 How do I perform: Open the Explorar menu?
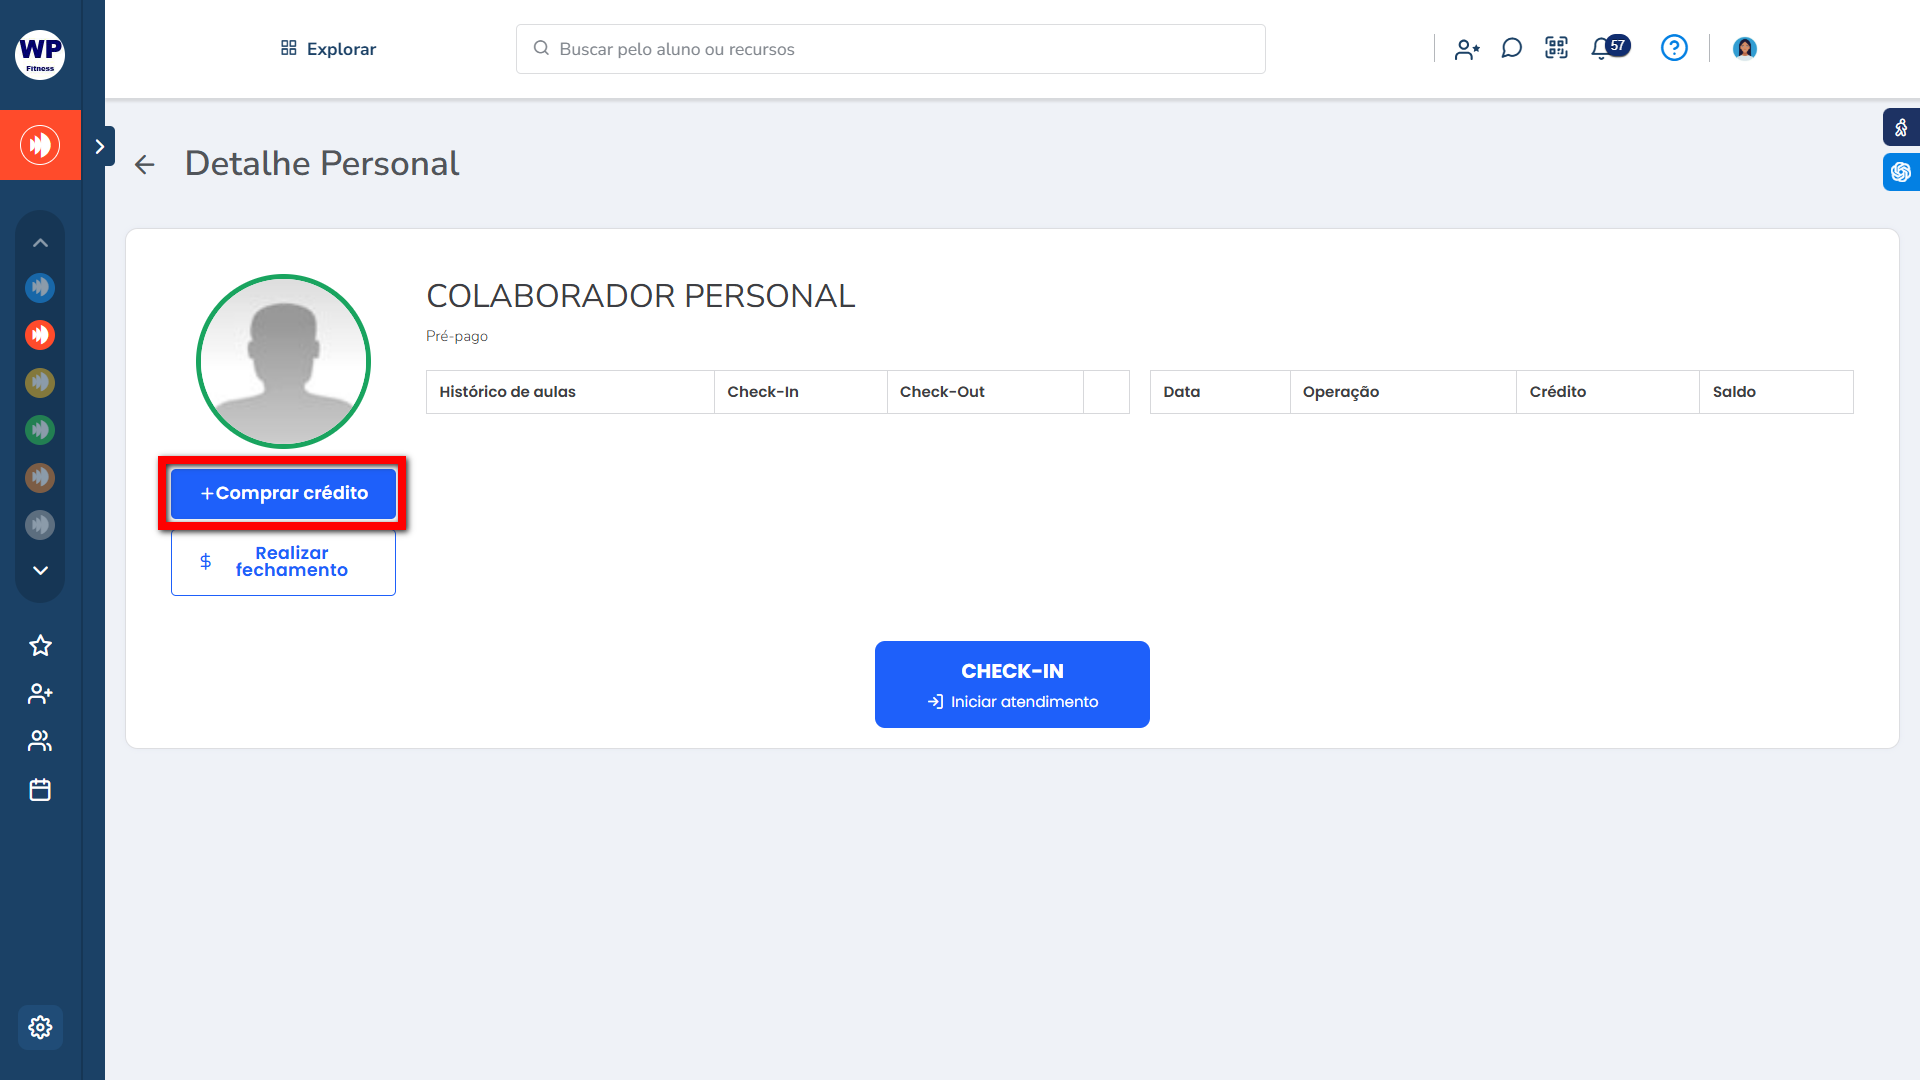coord(328,49)
